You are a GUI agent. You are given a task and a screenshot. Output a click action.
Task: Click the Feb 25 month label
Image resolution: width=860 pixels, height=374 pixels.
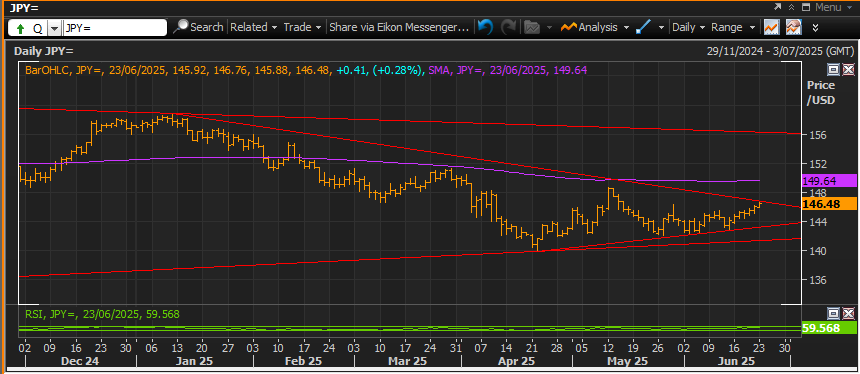tap(303, 361)
